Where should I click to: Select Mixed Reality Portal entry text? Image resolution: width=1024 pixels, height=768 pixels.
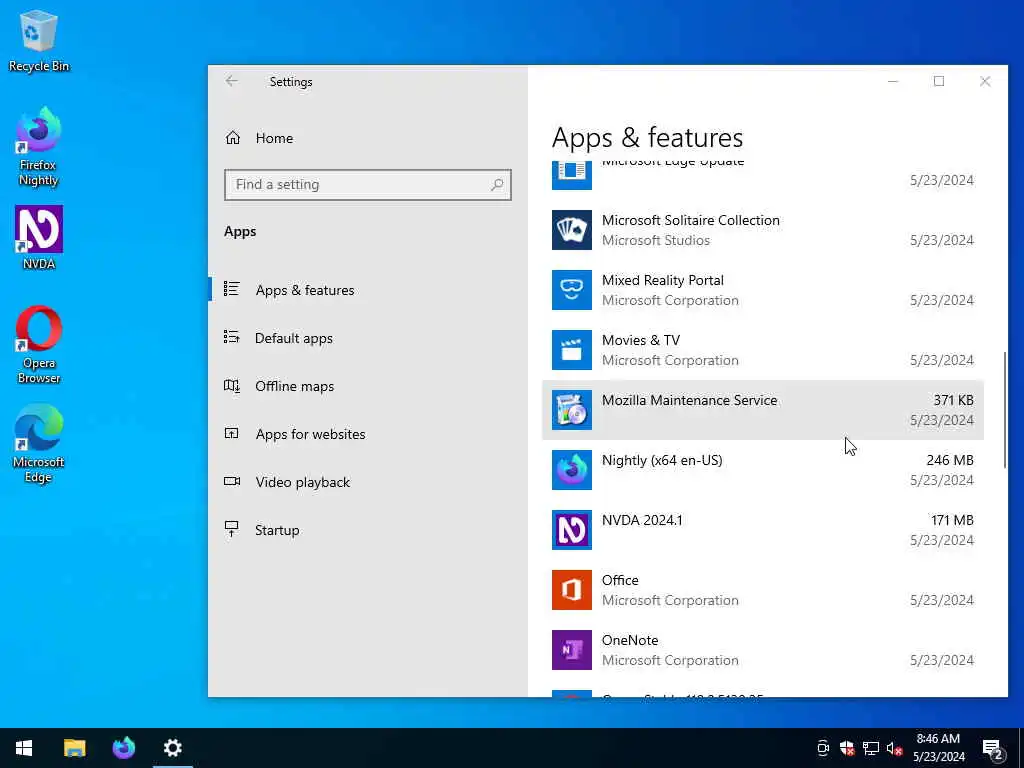(662, 280)
